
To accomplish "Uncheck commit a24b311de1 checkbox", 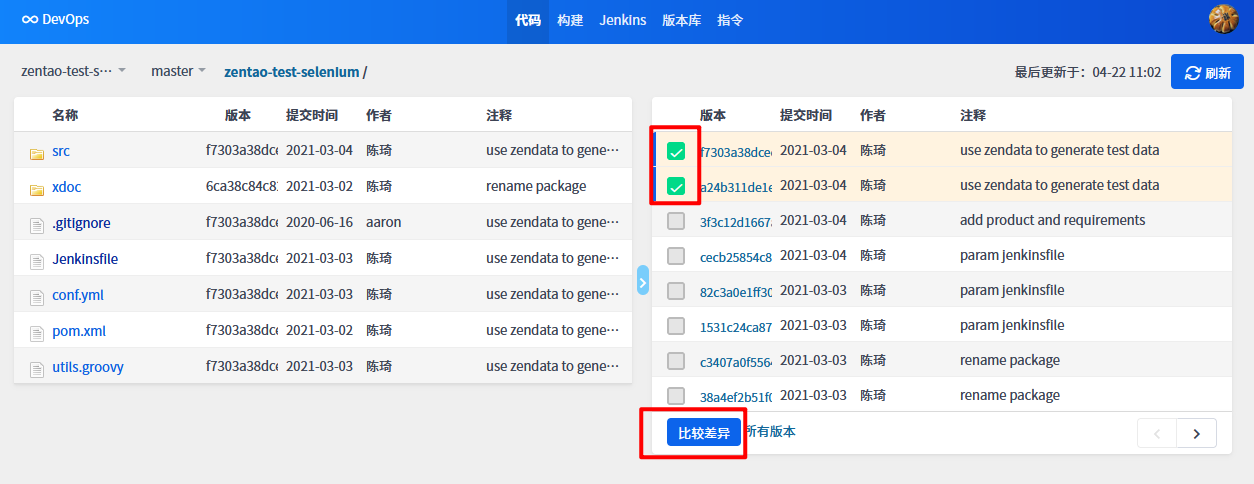I will pyautogui.click(x=676, y=186).
